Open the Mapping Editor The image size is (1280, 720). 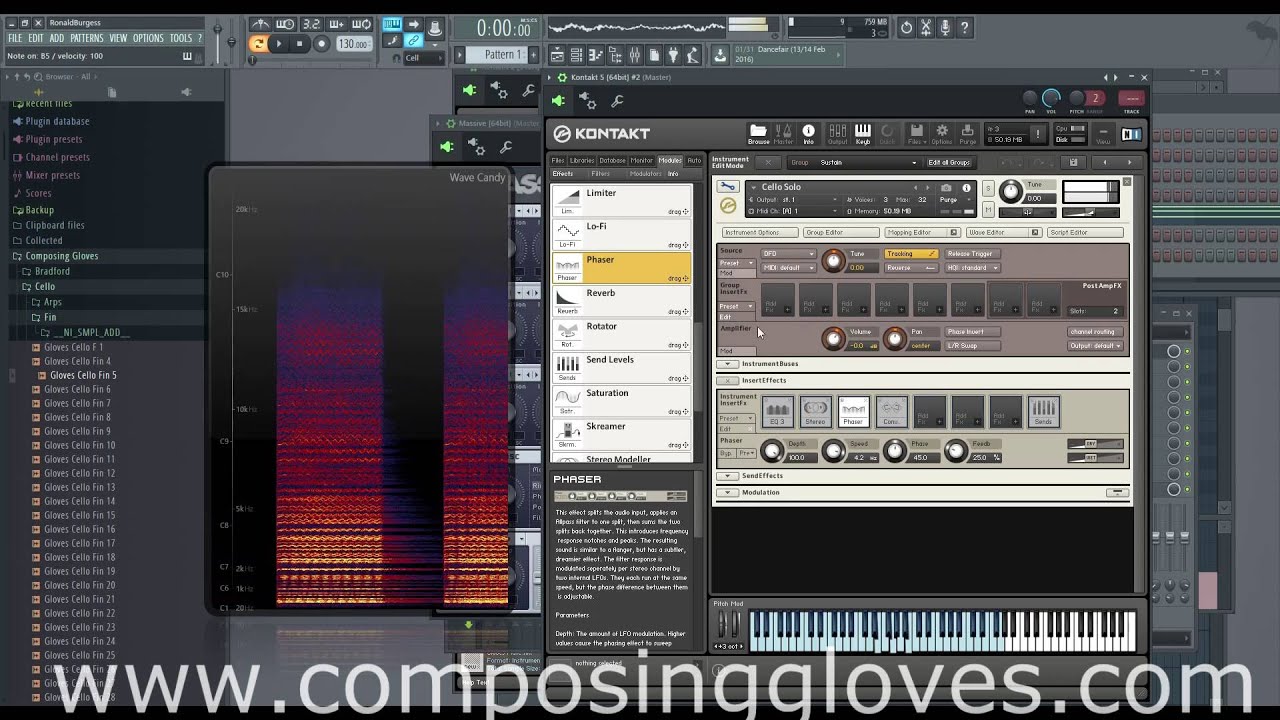point(921,233)
